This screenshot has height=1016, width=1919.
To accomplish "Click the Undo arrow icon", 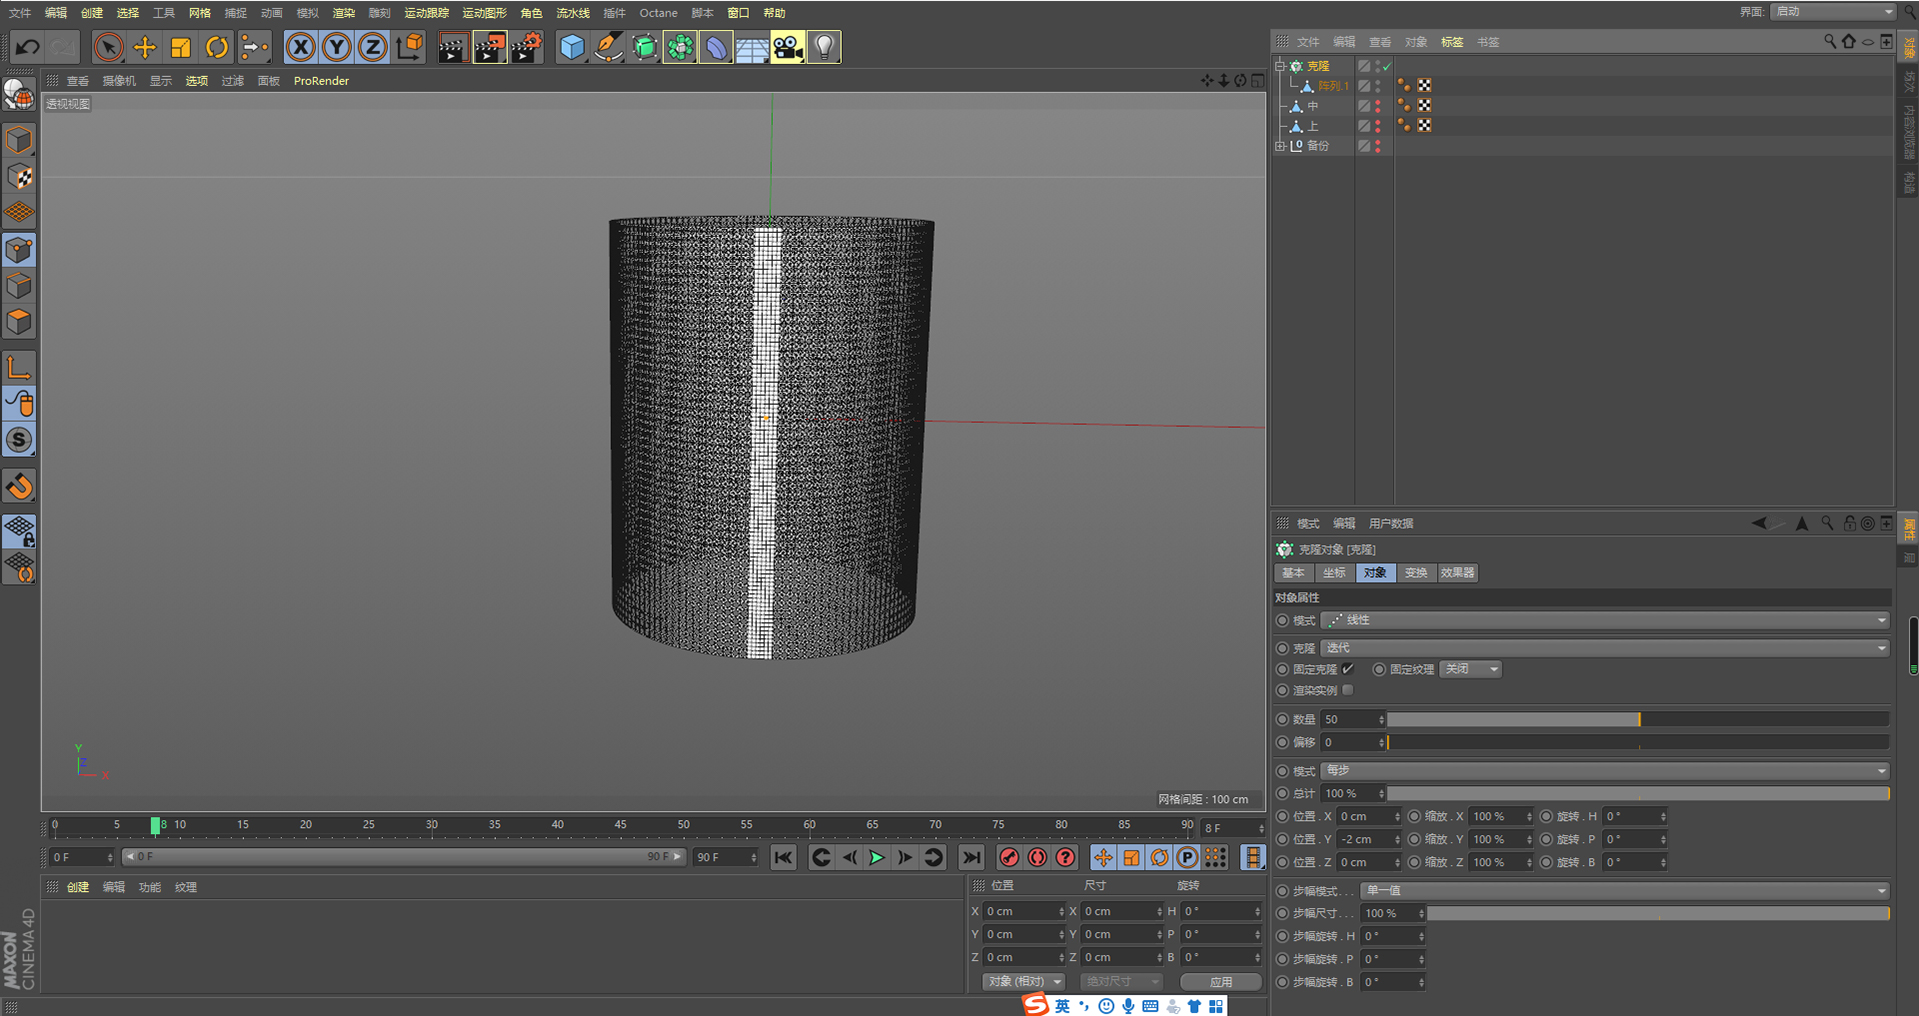I will [x=27, y=47].
